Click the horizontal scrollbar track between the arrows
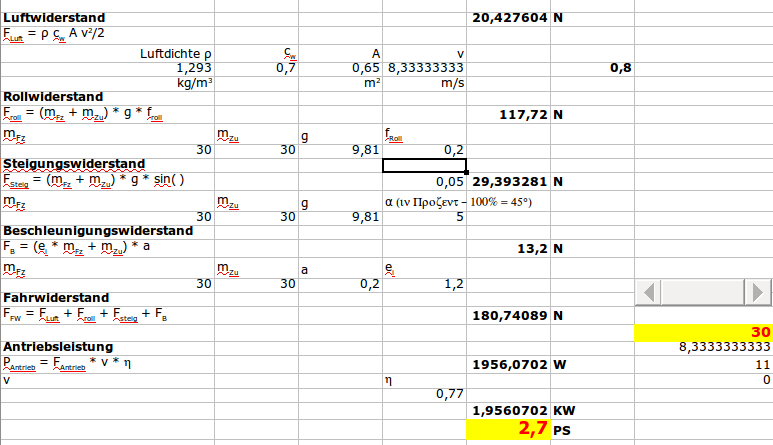The height and width of the screenshot is (445, 773). tap(703, 292)
